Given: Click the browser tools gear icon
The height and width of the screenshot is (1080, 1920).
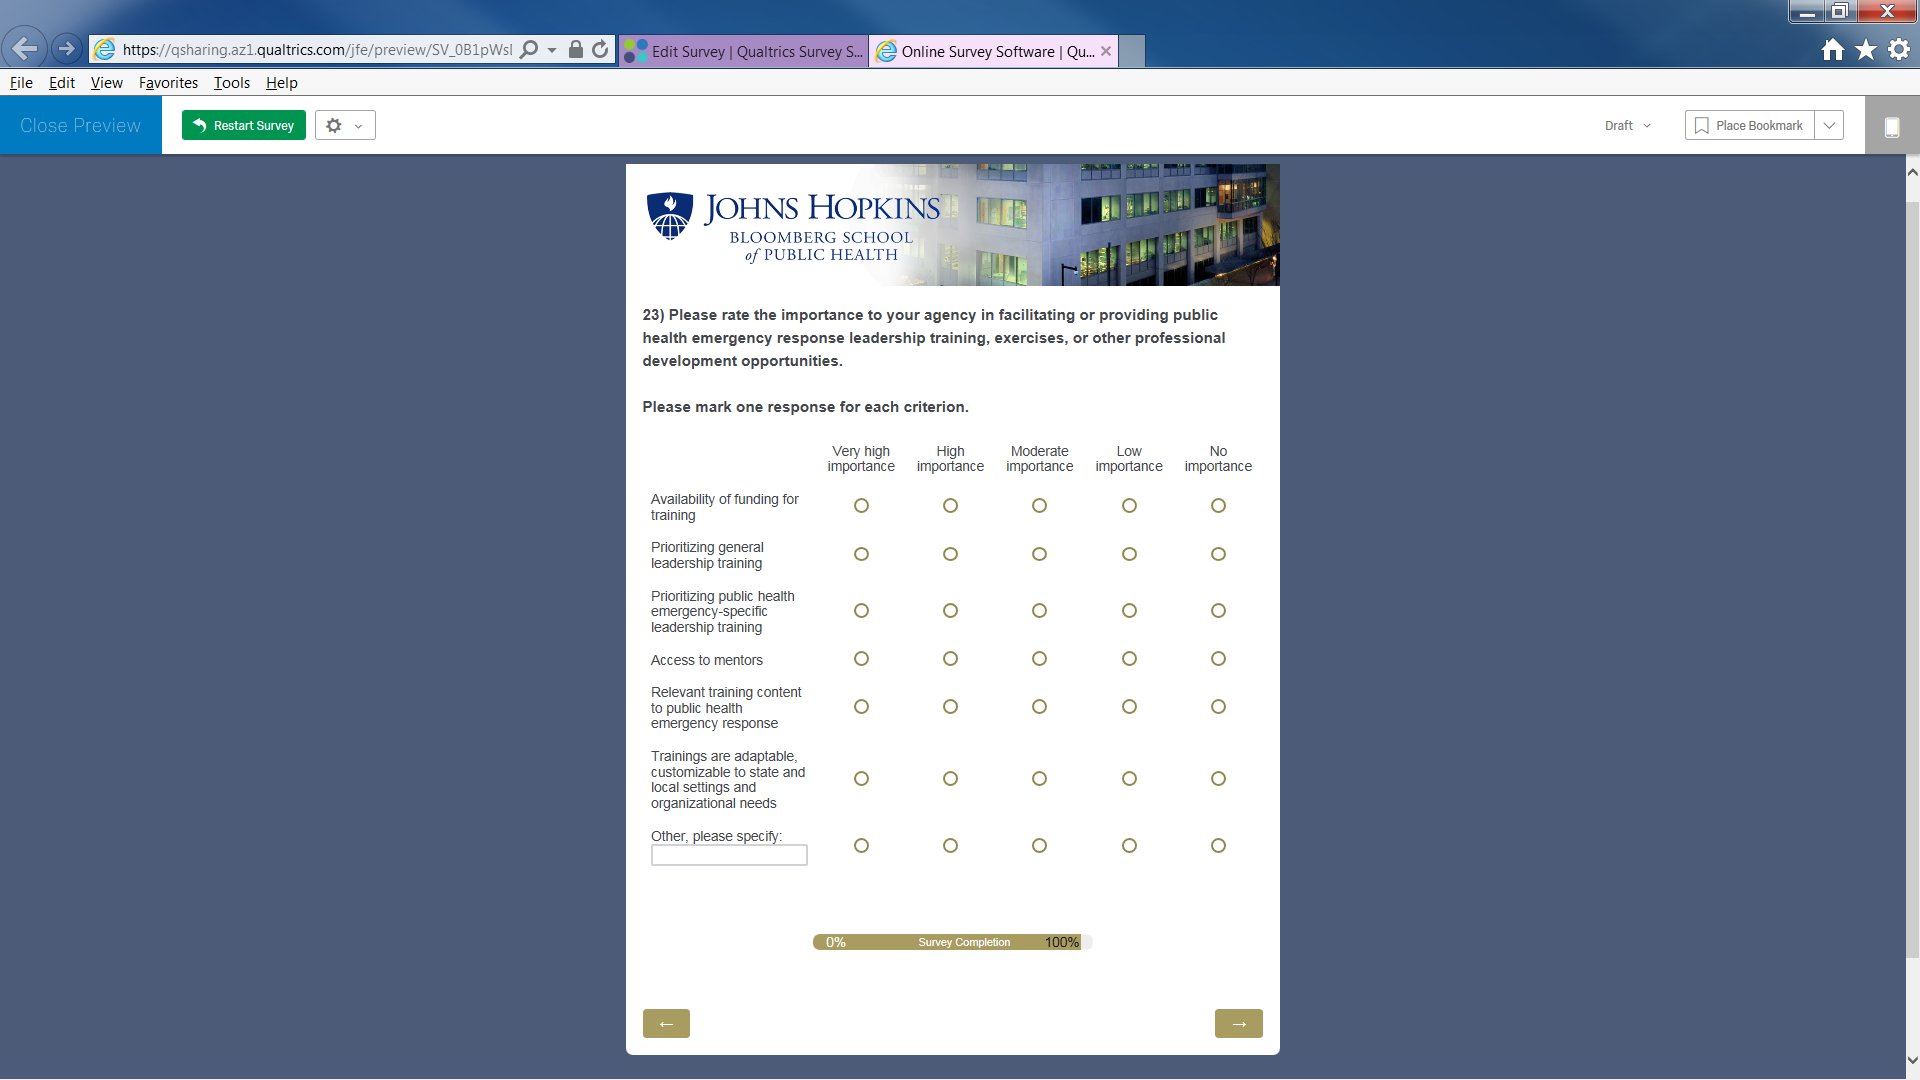Looking at the screenshot, I should tap(1899, 50).
